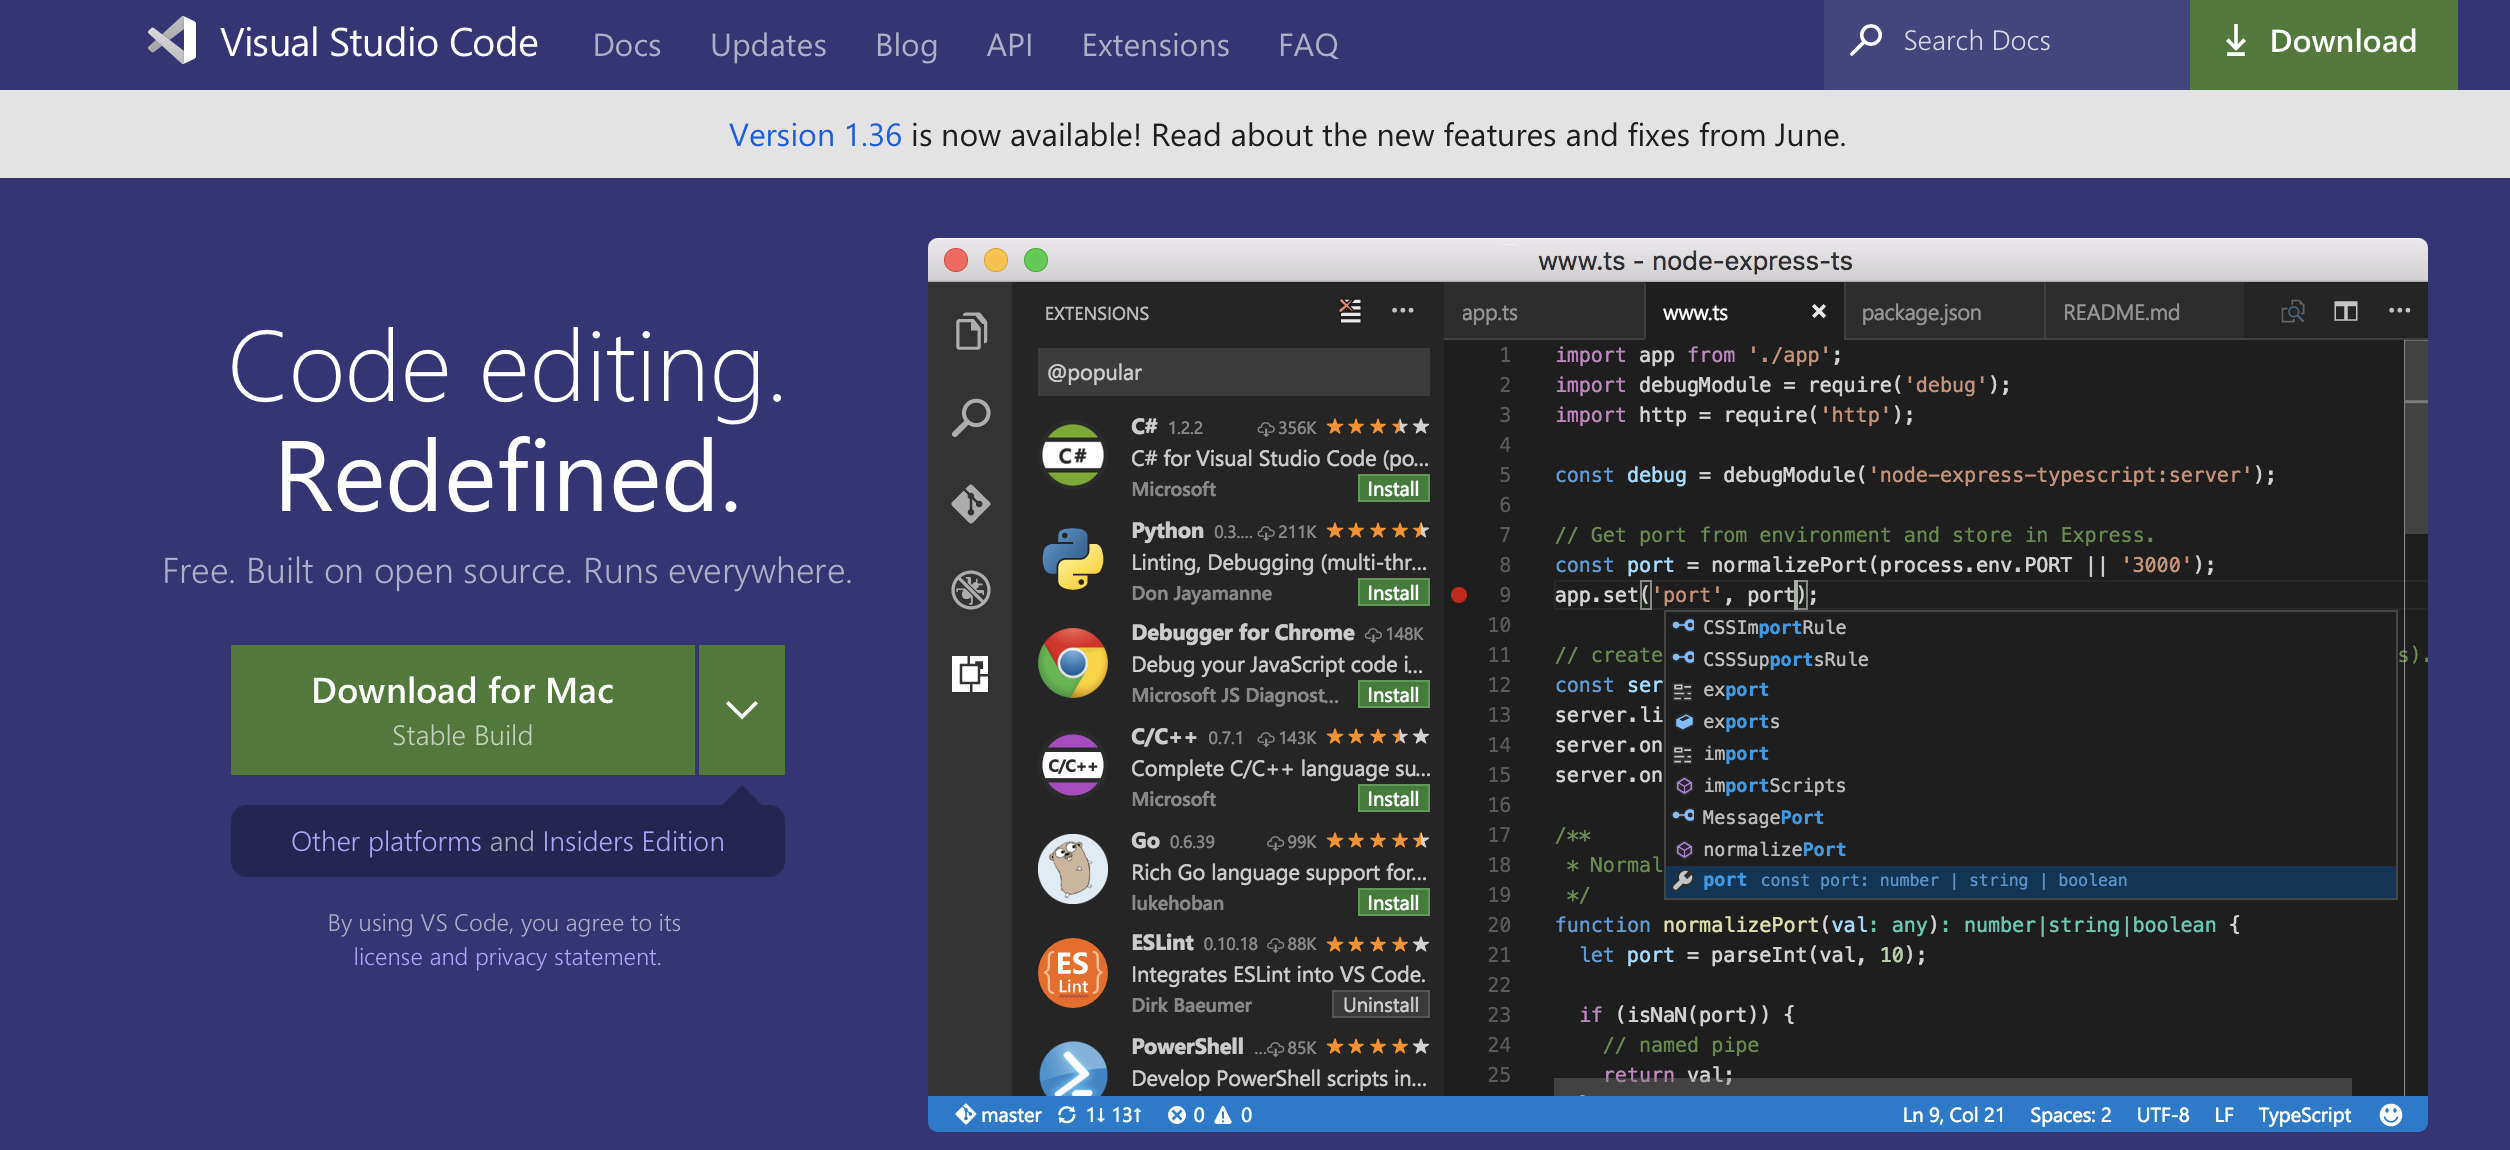The image size is (2510, 1150).
Task: Toggle the breakpoint on line 9
Action: (x=1459, y=595)
